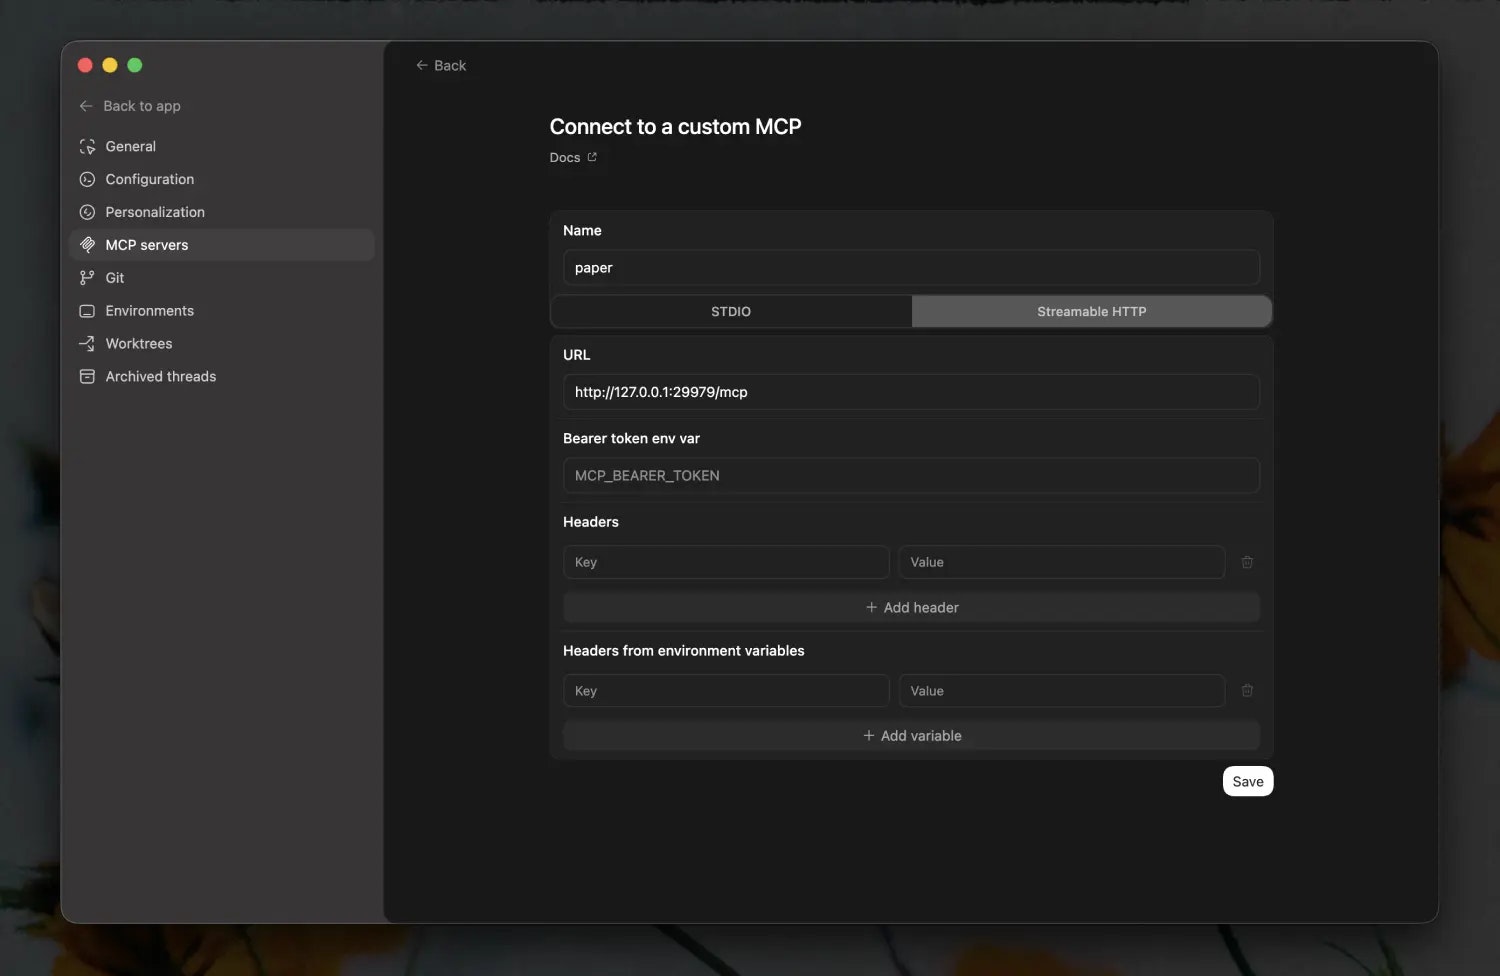Switch to the STDIO tab
Image resolution: width=1500 pixels, height=976 pixels.
pyautogui.click(x=731, y=311)
